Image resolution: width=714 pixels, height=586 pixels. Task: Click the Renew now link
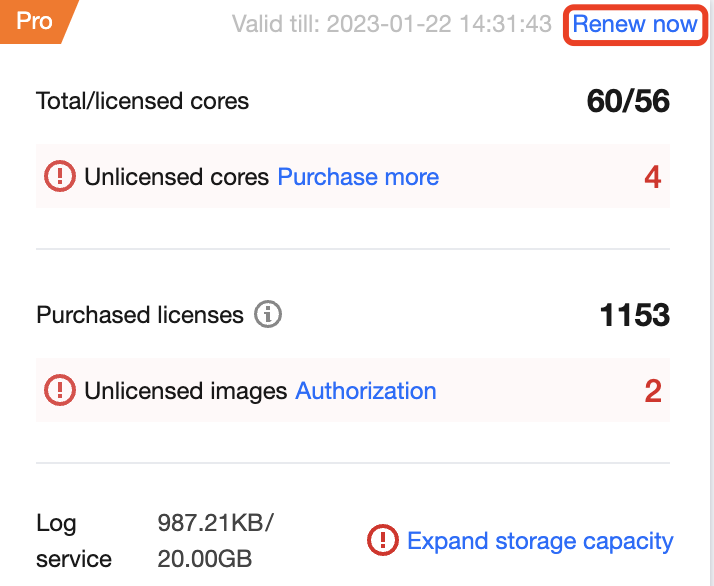click(634, 24)
